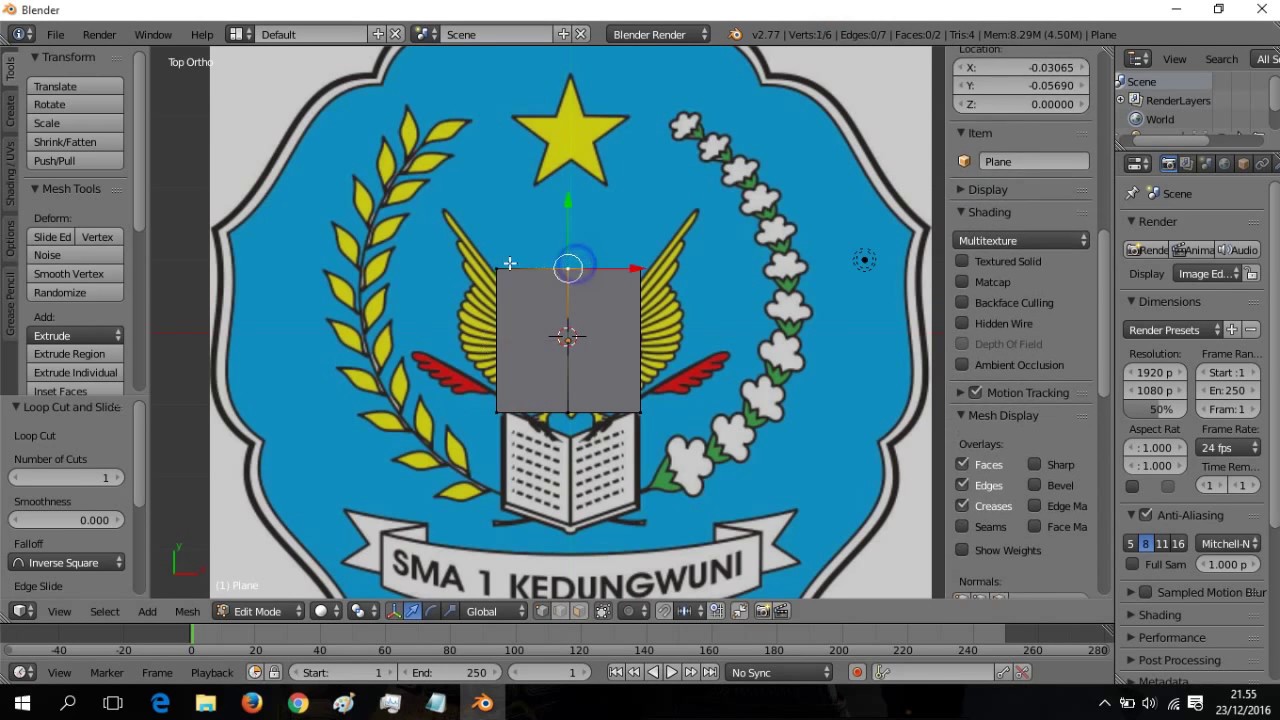Open the File menu
The height and width of the screenshot is (720, 1280).
click(x=55, y=34)
